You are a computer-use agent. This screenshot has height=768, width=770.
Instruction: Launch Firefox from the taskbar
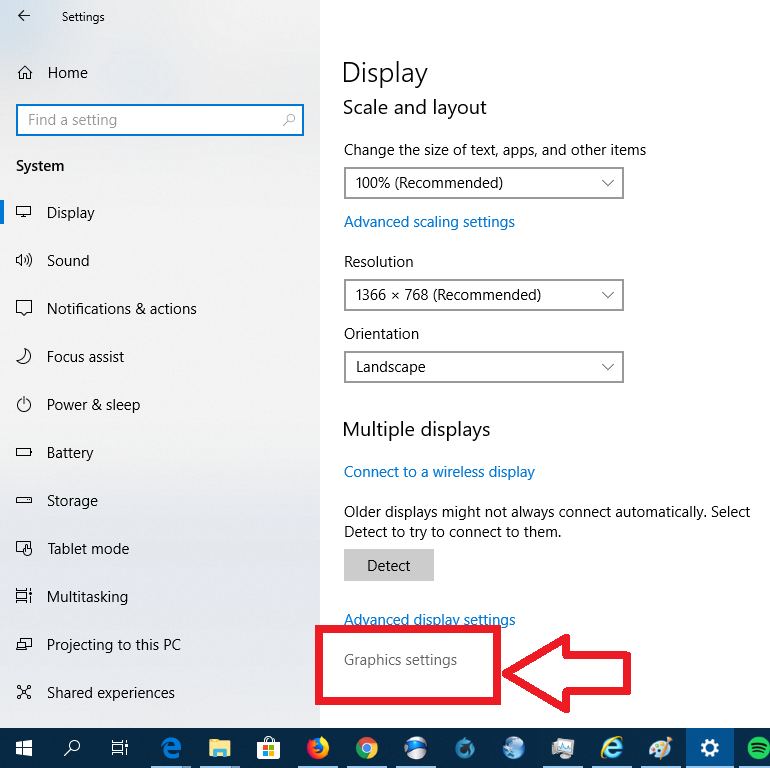point(318,748)
